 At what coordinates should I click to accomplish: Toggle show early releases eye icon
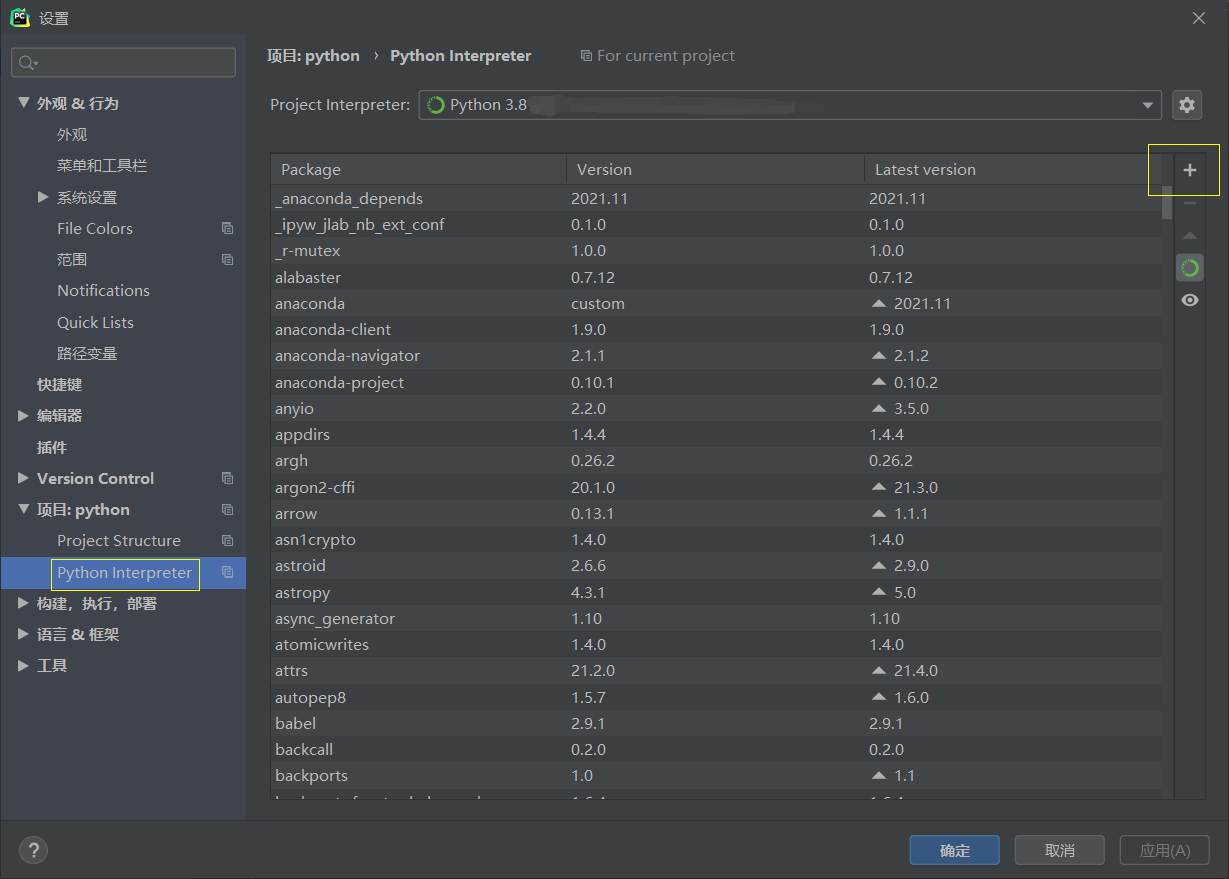click(x=1189, y=300)
